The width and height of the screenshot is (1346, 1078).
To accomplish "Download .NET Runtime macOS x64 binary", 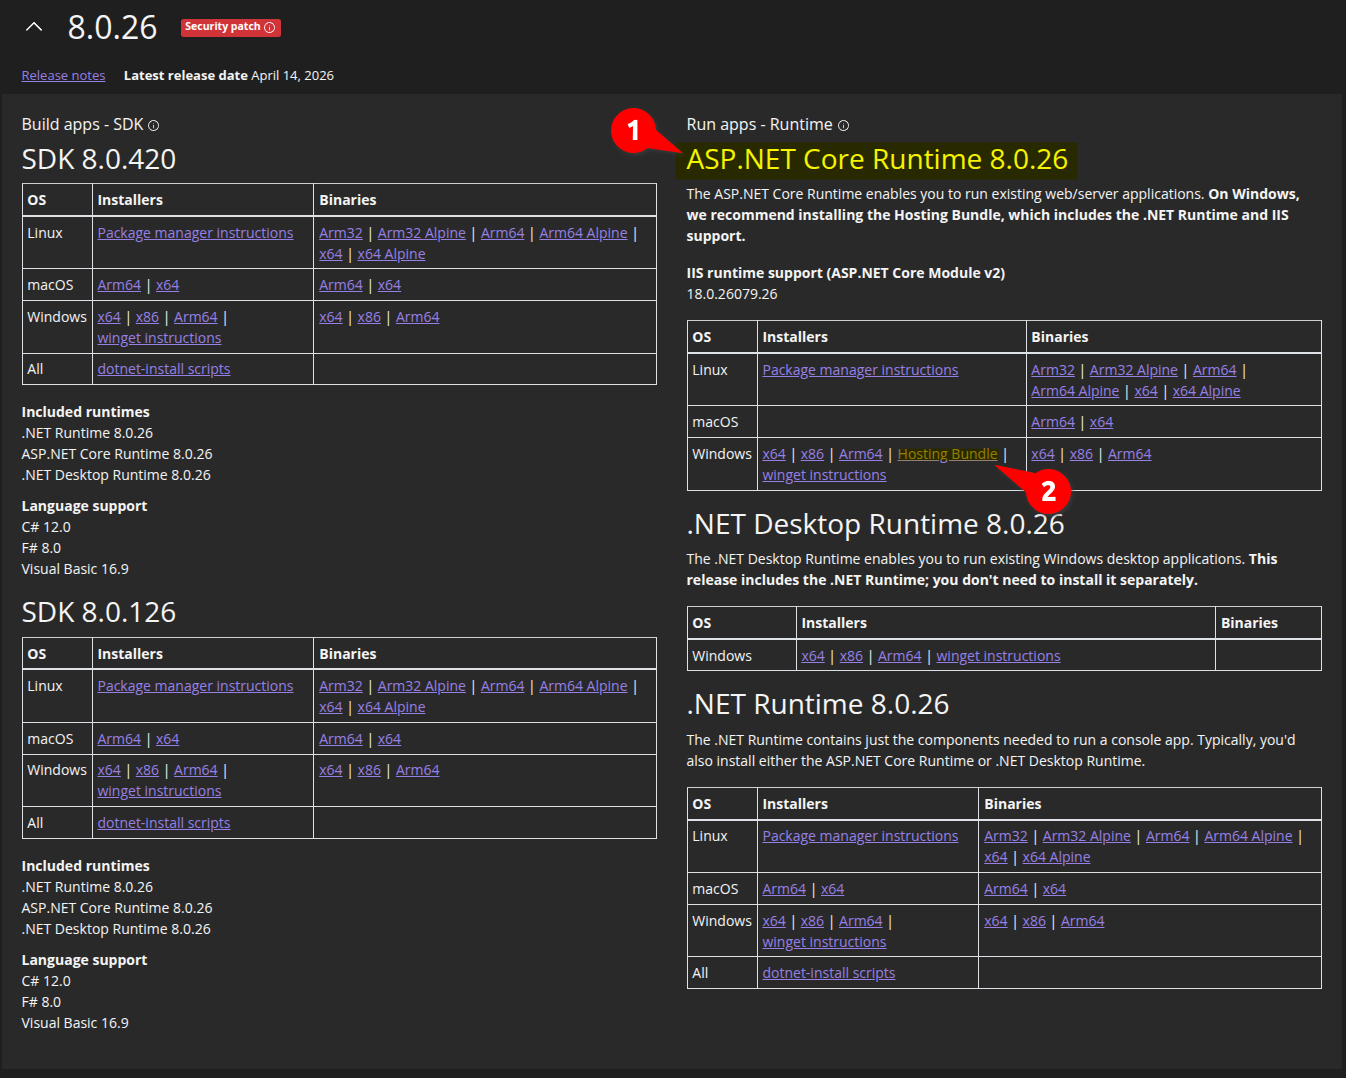I will point(1054,889).
